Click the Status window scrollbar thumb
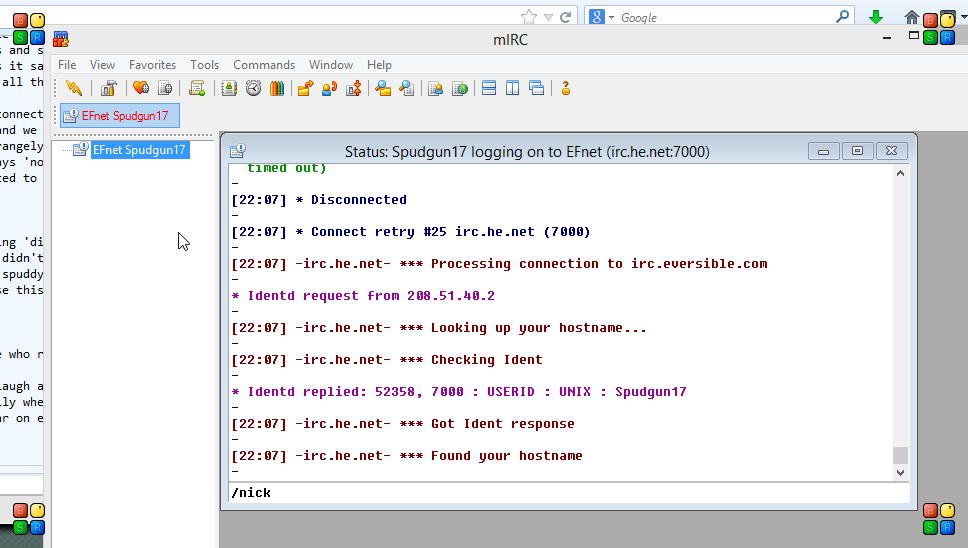The width and height of the screenshot is (968, 548). (900, 455)
